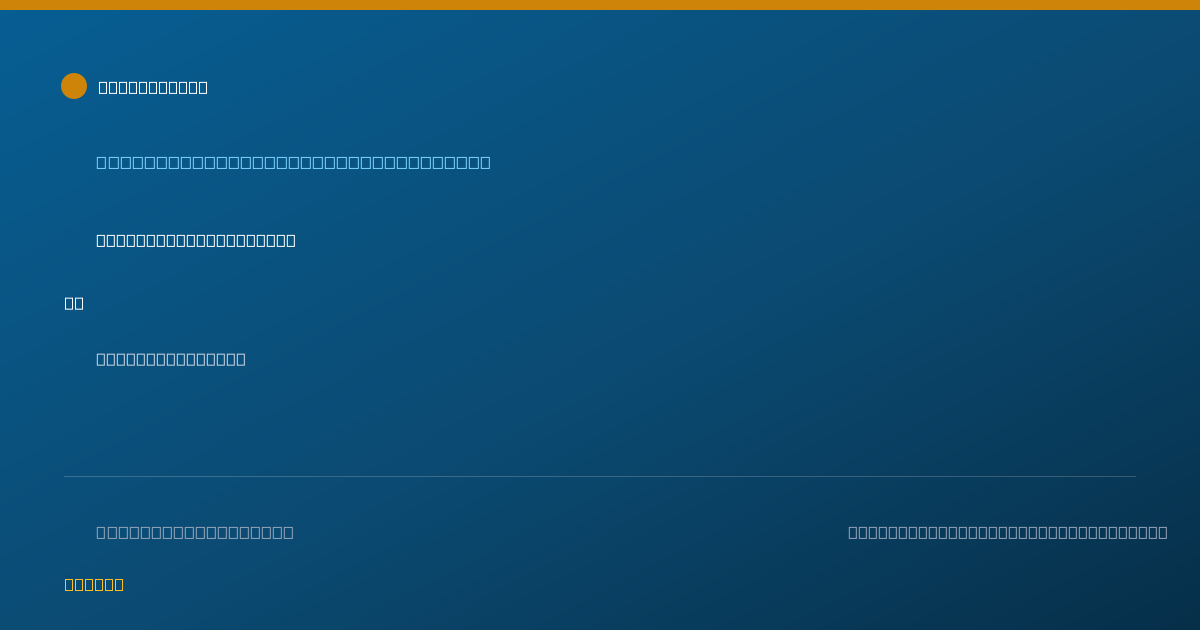The height and width of the screenshot is (630, 1200).
Task: Click the long light-blue headline text line
Action: (x=293, y=162)
